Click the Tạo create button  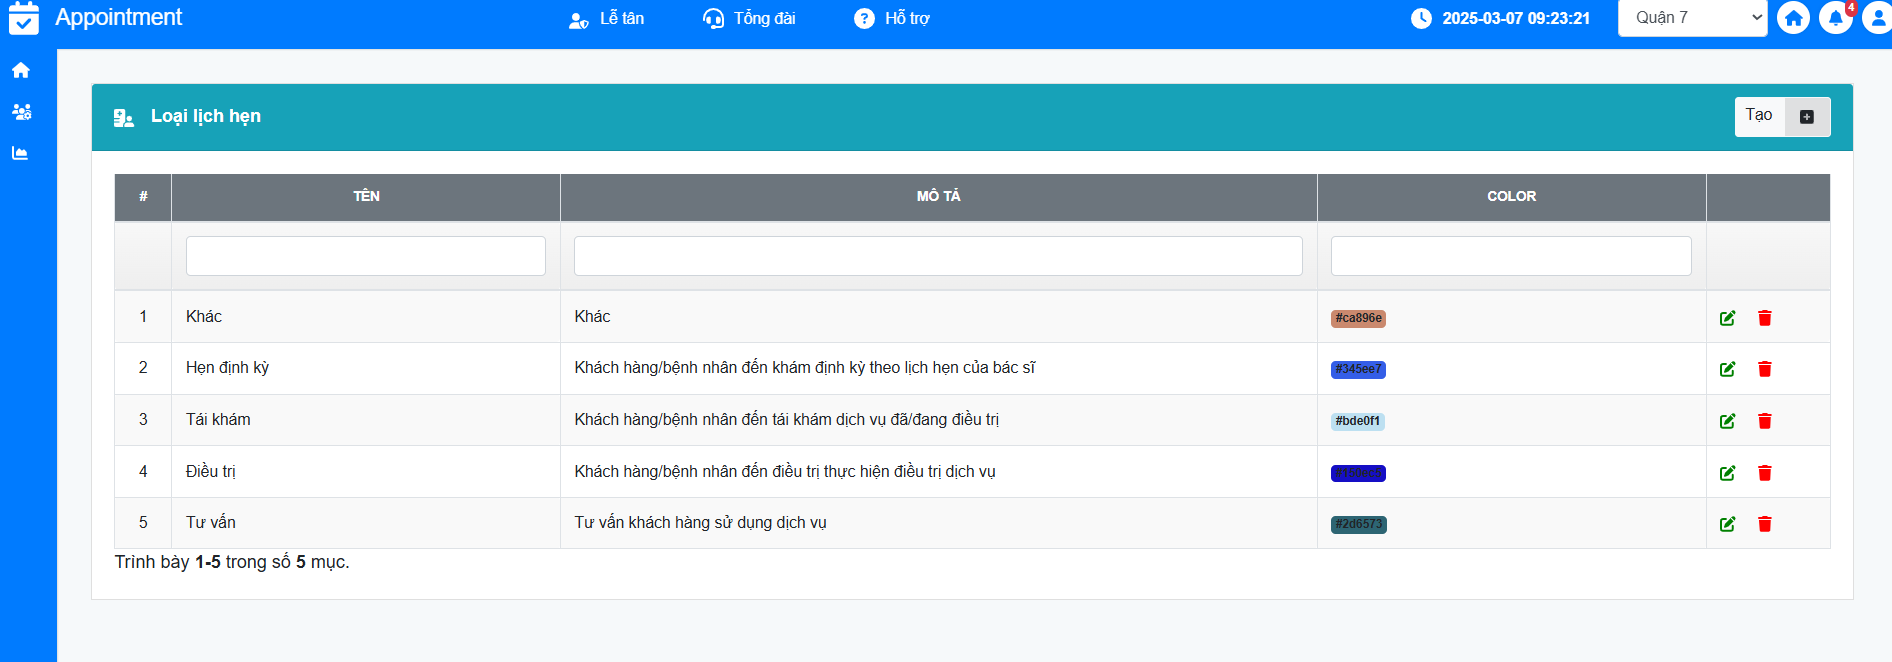tap(1782, 116)
